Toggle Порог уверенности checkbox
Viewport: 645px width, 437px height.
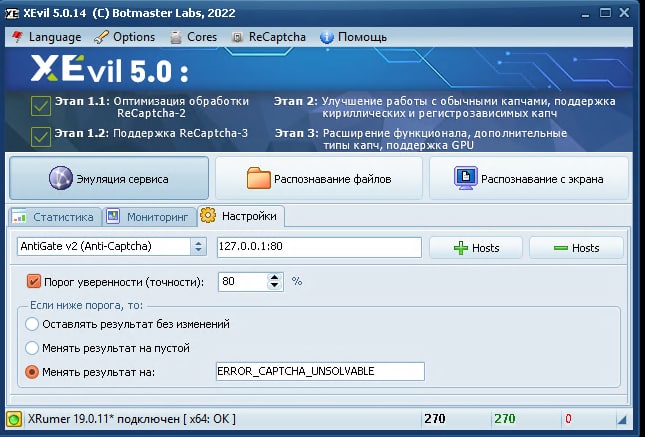[33, 281]
